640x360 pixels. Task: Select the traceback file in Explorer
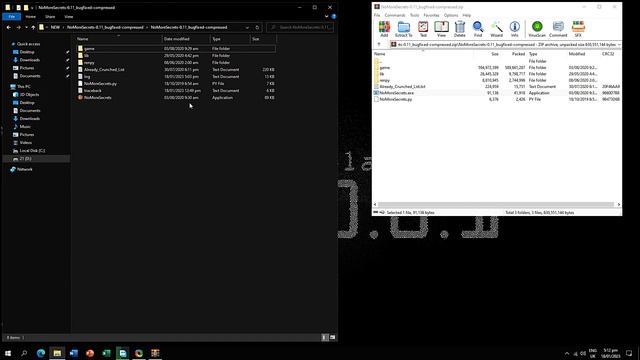point(93,91)
